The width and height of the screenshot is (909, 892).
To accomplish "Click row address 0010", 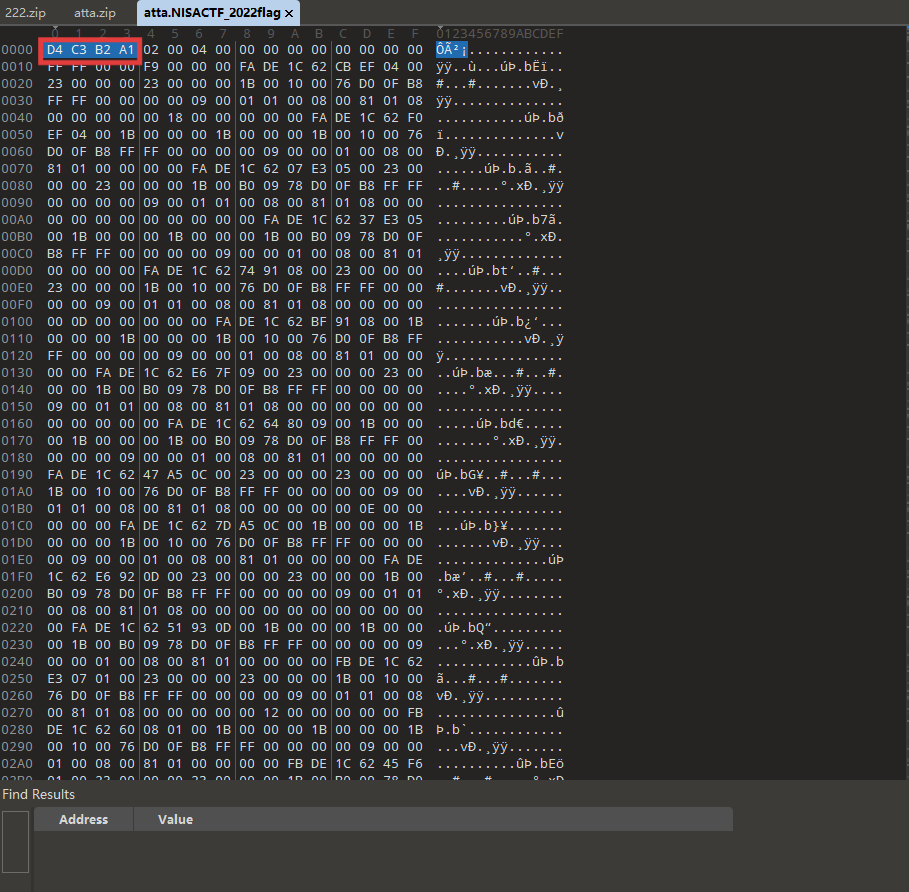I will [x=16, y=66].
